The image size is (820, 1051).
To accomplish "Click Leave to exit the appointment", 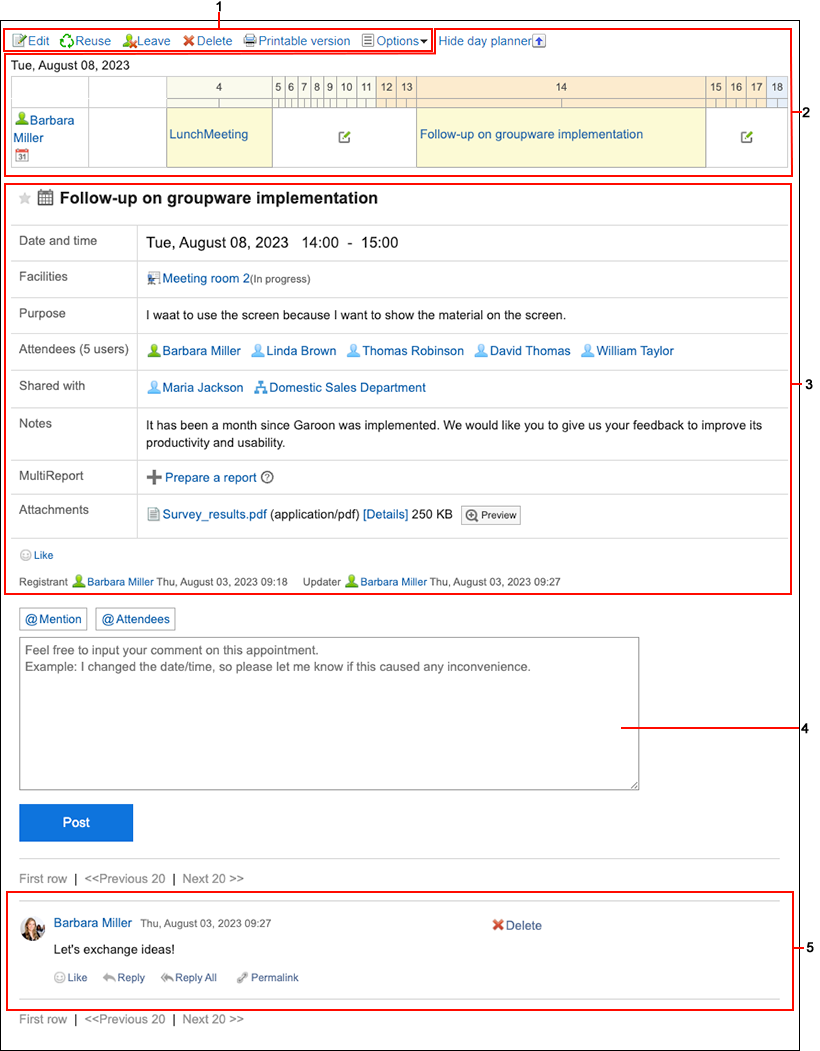I will [147, 41].
